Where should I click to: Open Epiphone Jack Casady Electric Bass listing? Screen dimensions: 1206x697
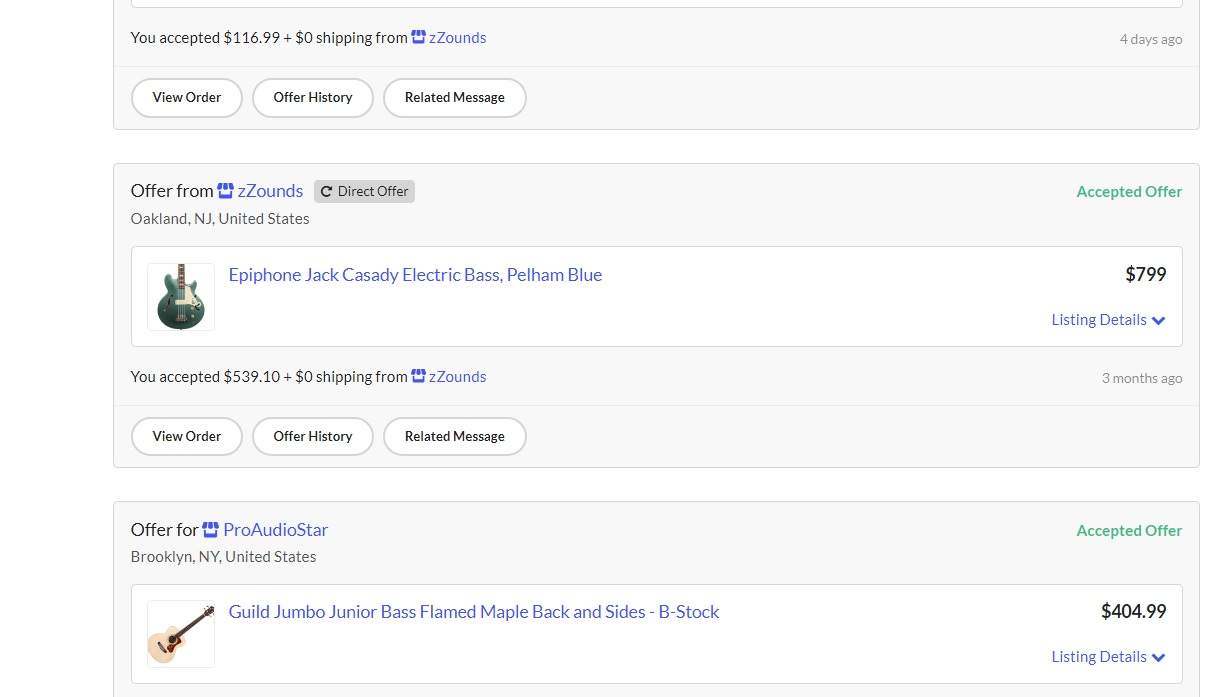pyautogui.click(x=415, y=275)
